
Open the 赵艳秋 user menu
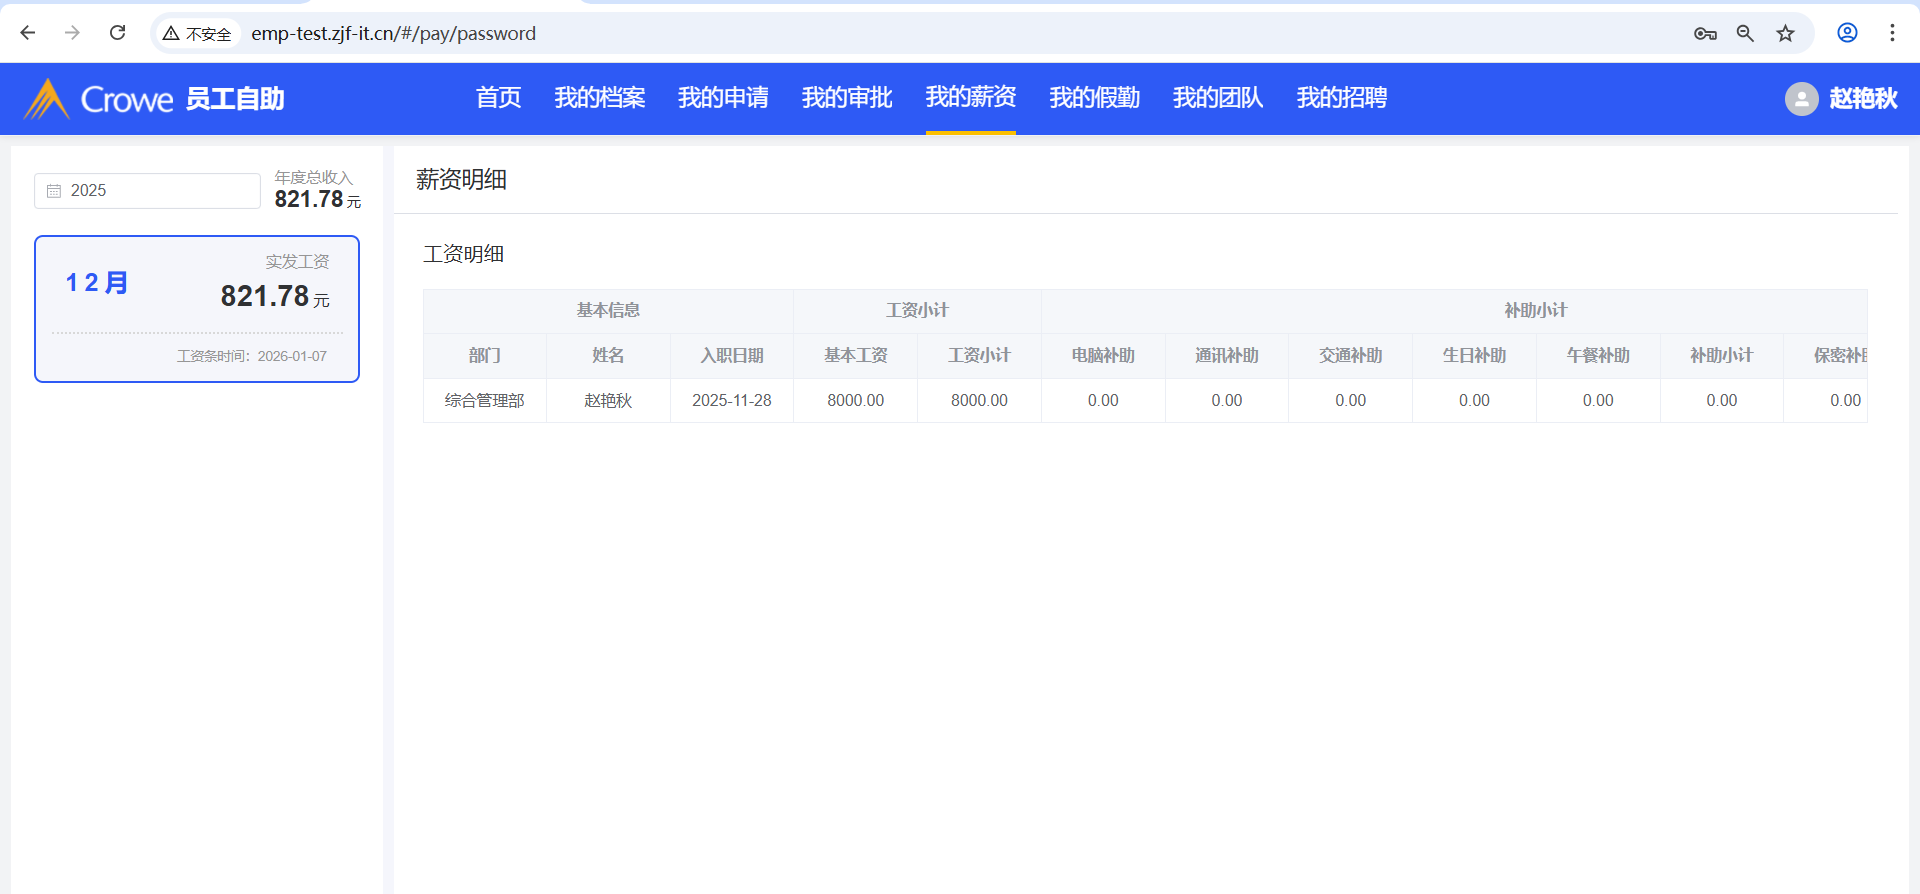click(x=1862, y=99)
